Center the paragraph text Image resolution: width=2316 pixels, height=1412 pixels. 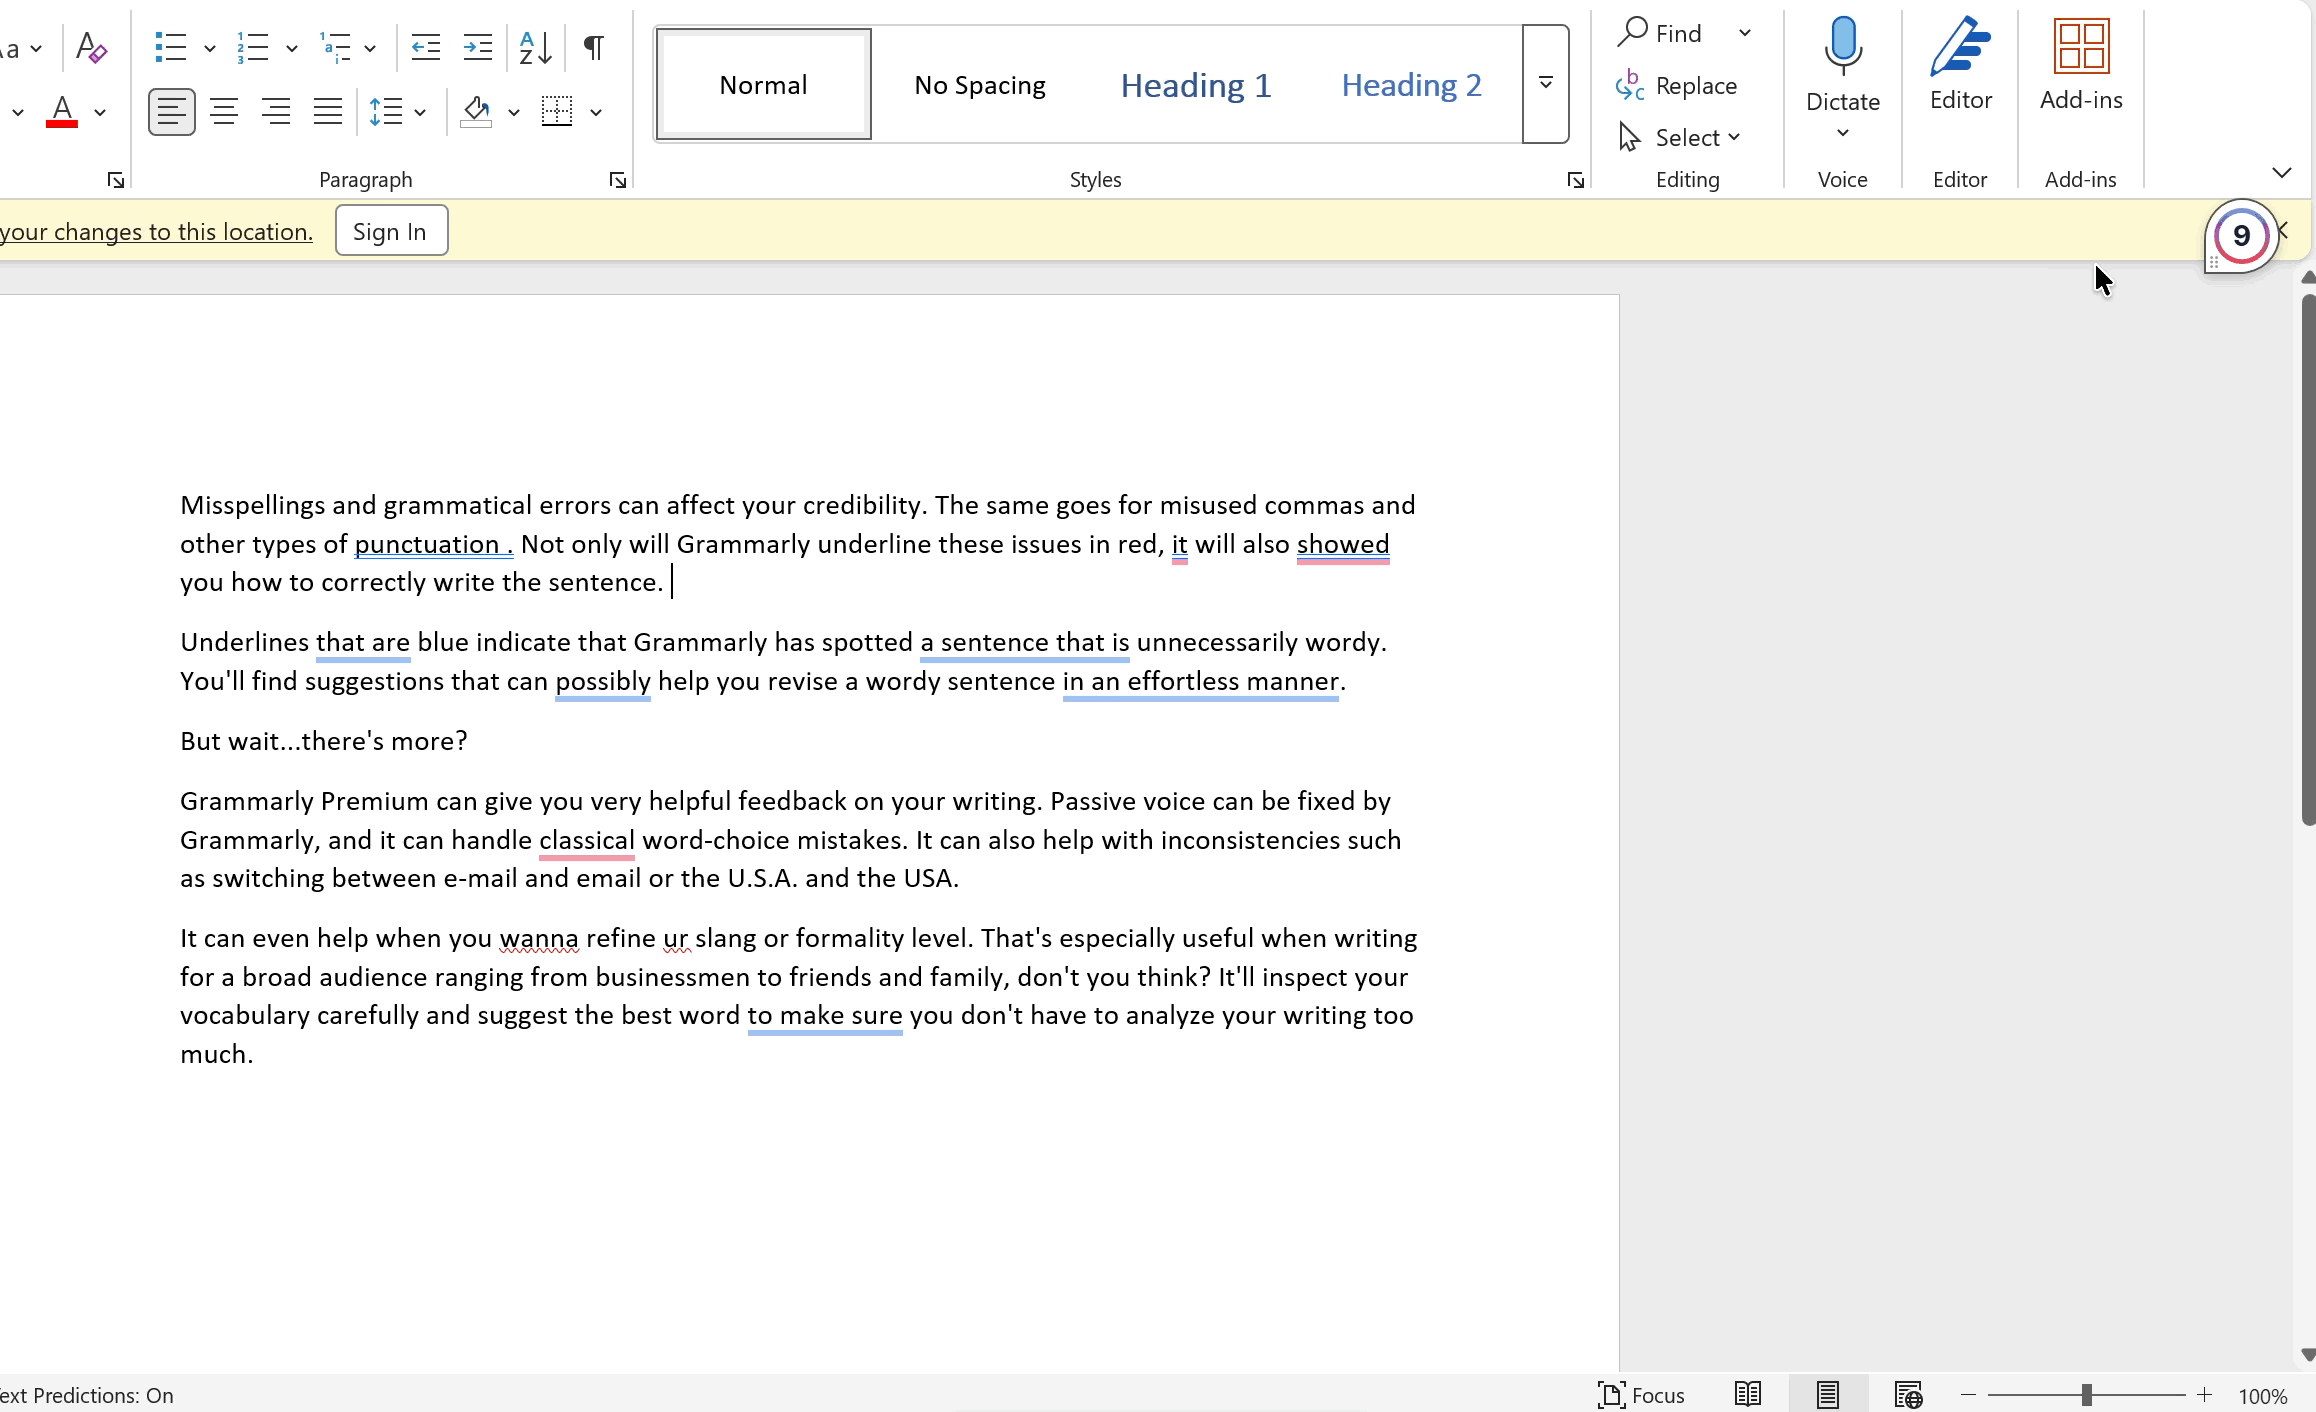tap(224, 111)
